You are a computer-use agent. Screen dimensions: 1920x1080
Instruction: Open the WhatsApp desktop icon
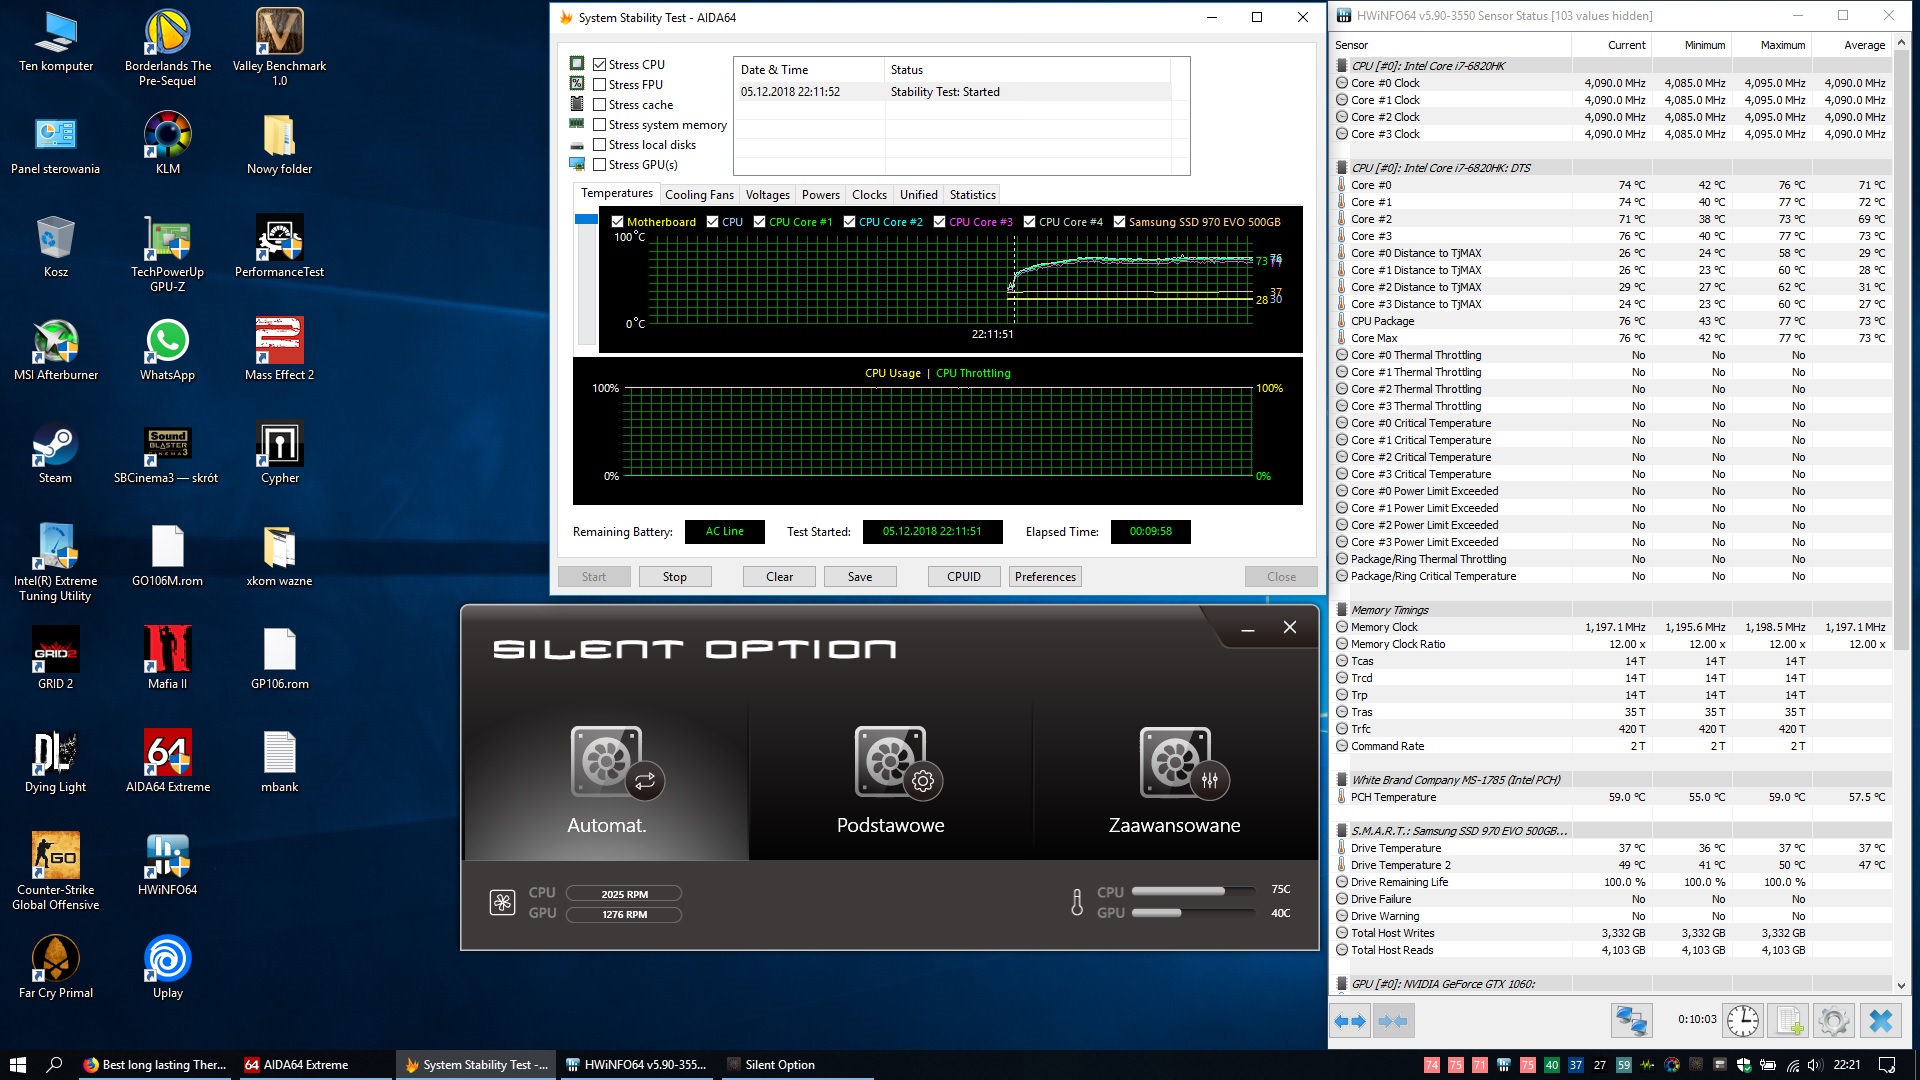pos(167,350)
